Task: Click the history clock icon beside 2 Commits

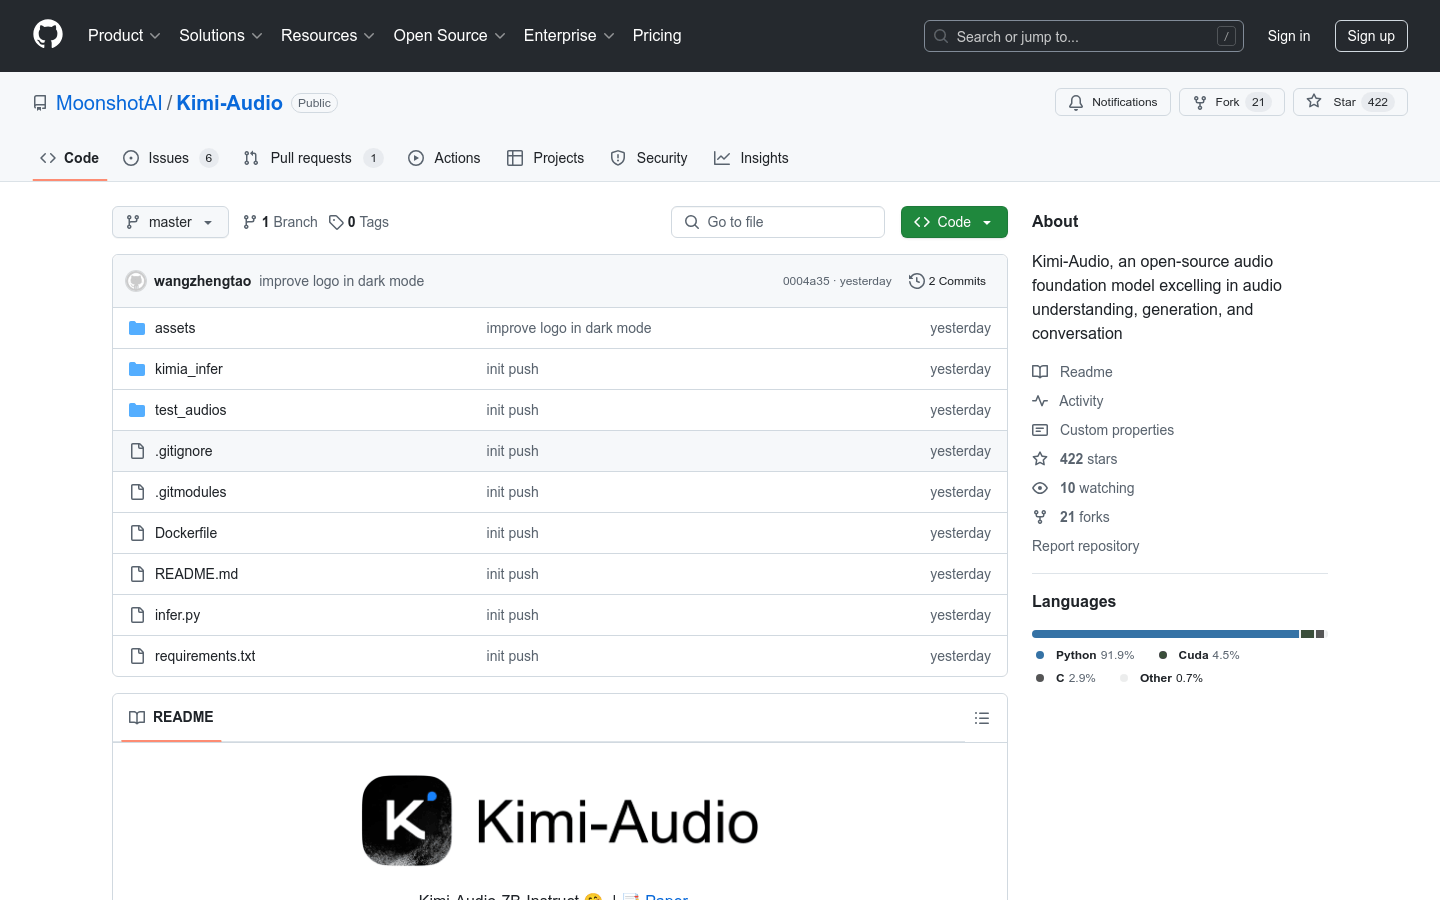Action: (916, 281)
